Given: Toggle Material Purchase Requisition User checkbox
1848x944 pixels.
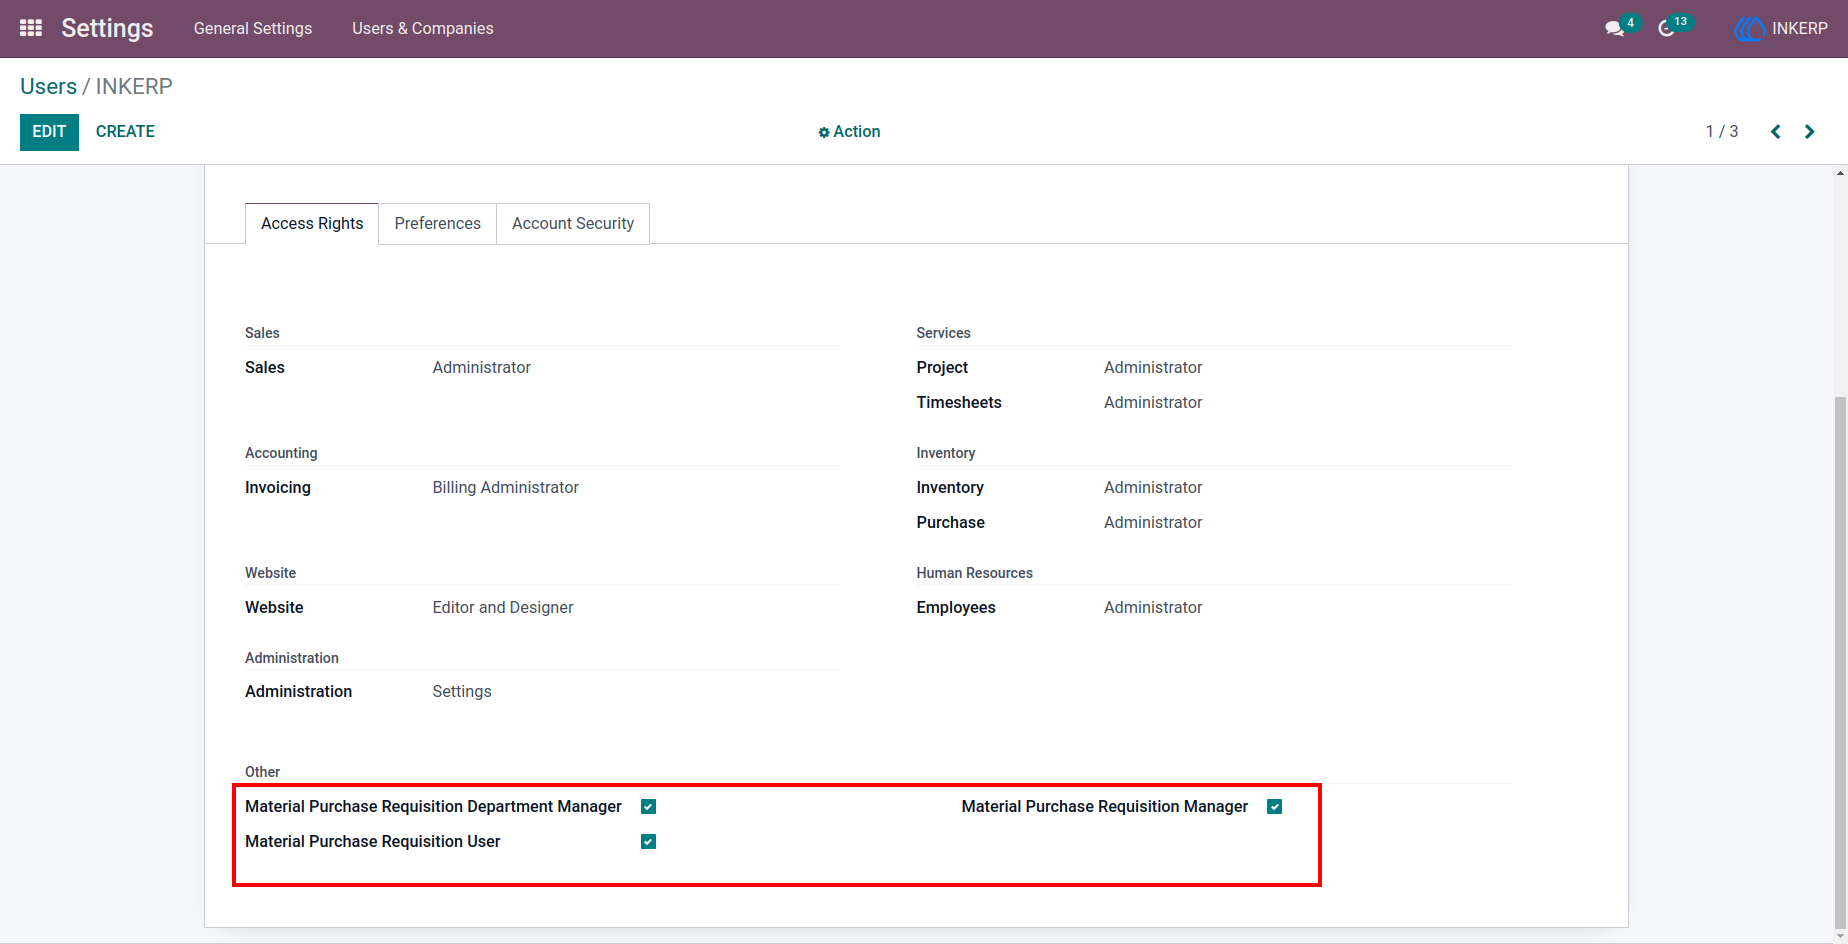Looking at the screenshot, I should click(x=648, y=842).
